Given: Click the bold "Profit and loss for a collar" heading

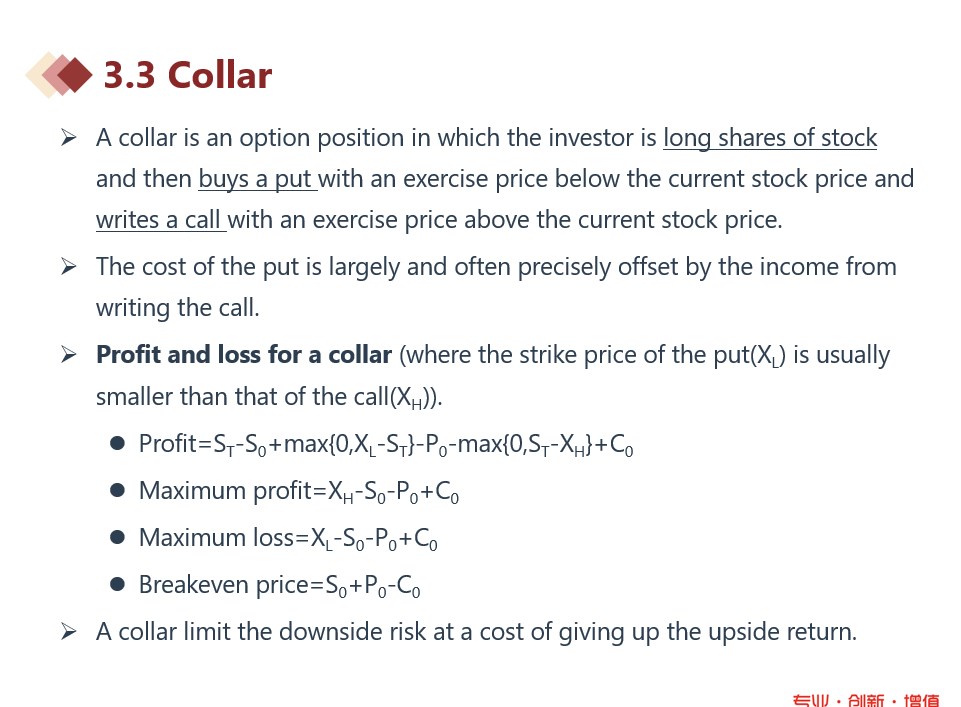Looking at the screenshot, I should click(243, 355).
